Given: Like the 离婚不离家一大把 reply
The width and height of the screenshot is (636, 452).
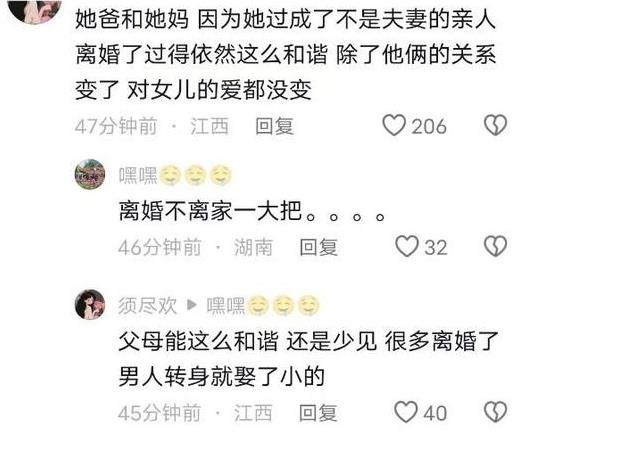Looking at the screenshot, I should tap(406, 246).
